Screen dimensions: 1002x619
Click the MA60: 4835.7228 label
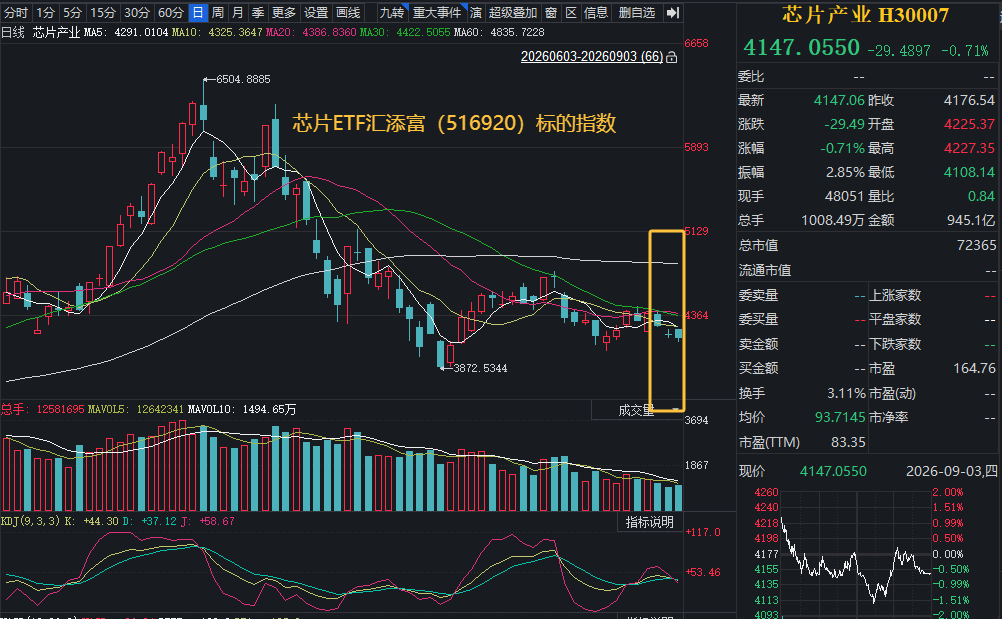(499, 32)
